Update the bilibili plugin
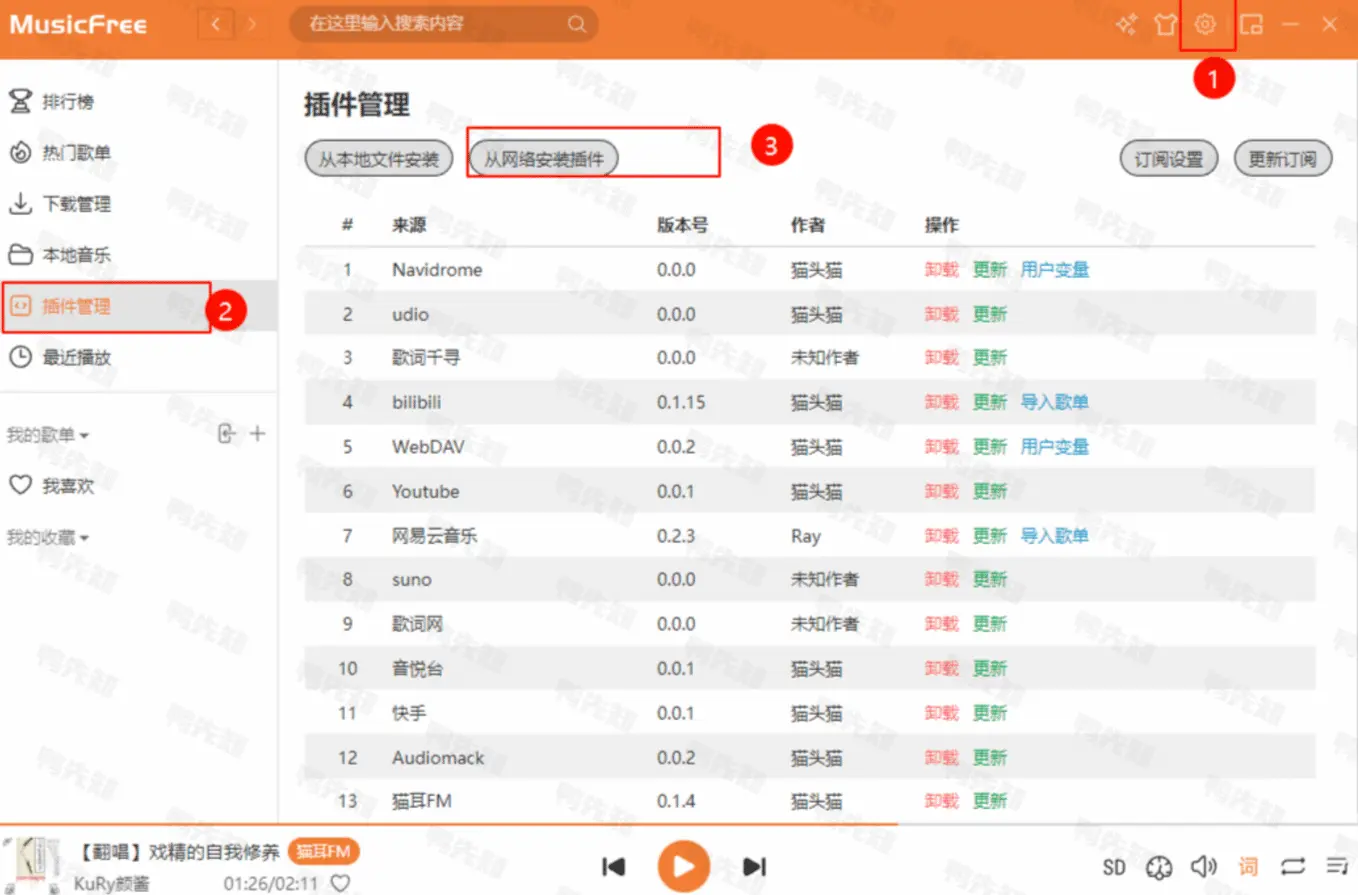This screenshot has width=1358, height=895. pyautogui.click(x=990, y=402)
